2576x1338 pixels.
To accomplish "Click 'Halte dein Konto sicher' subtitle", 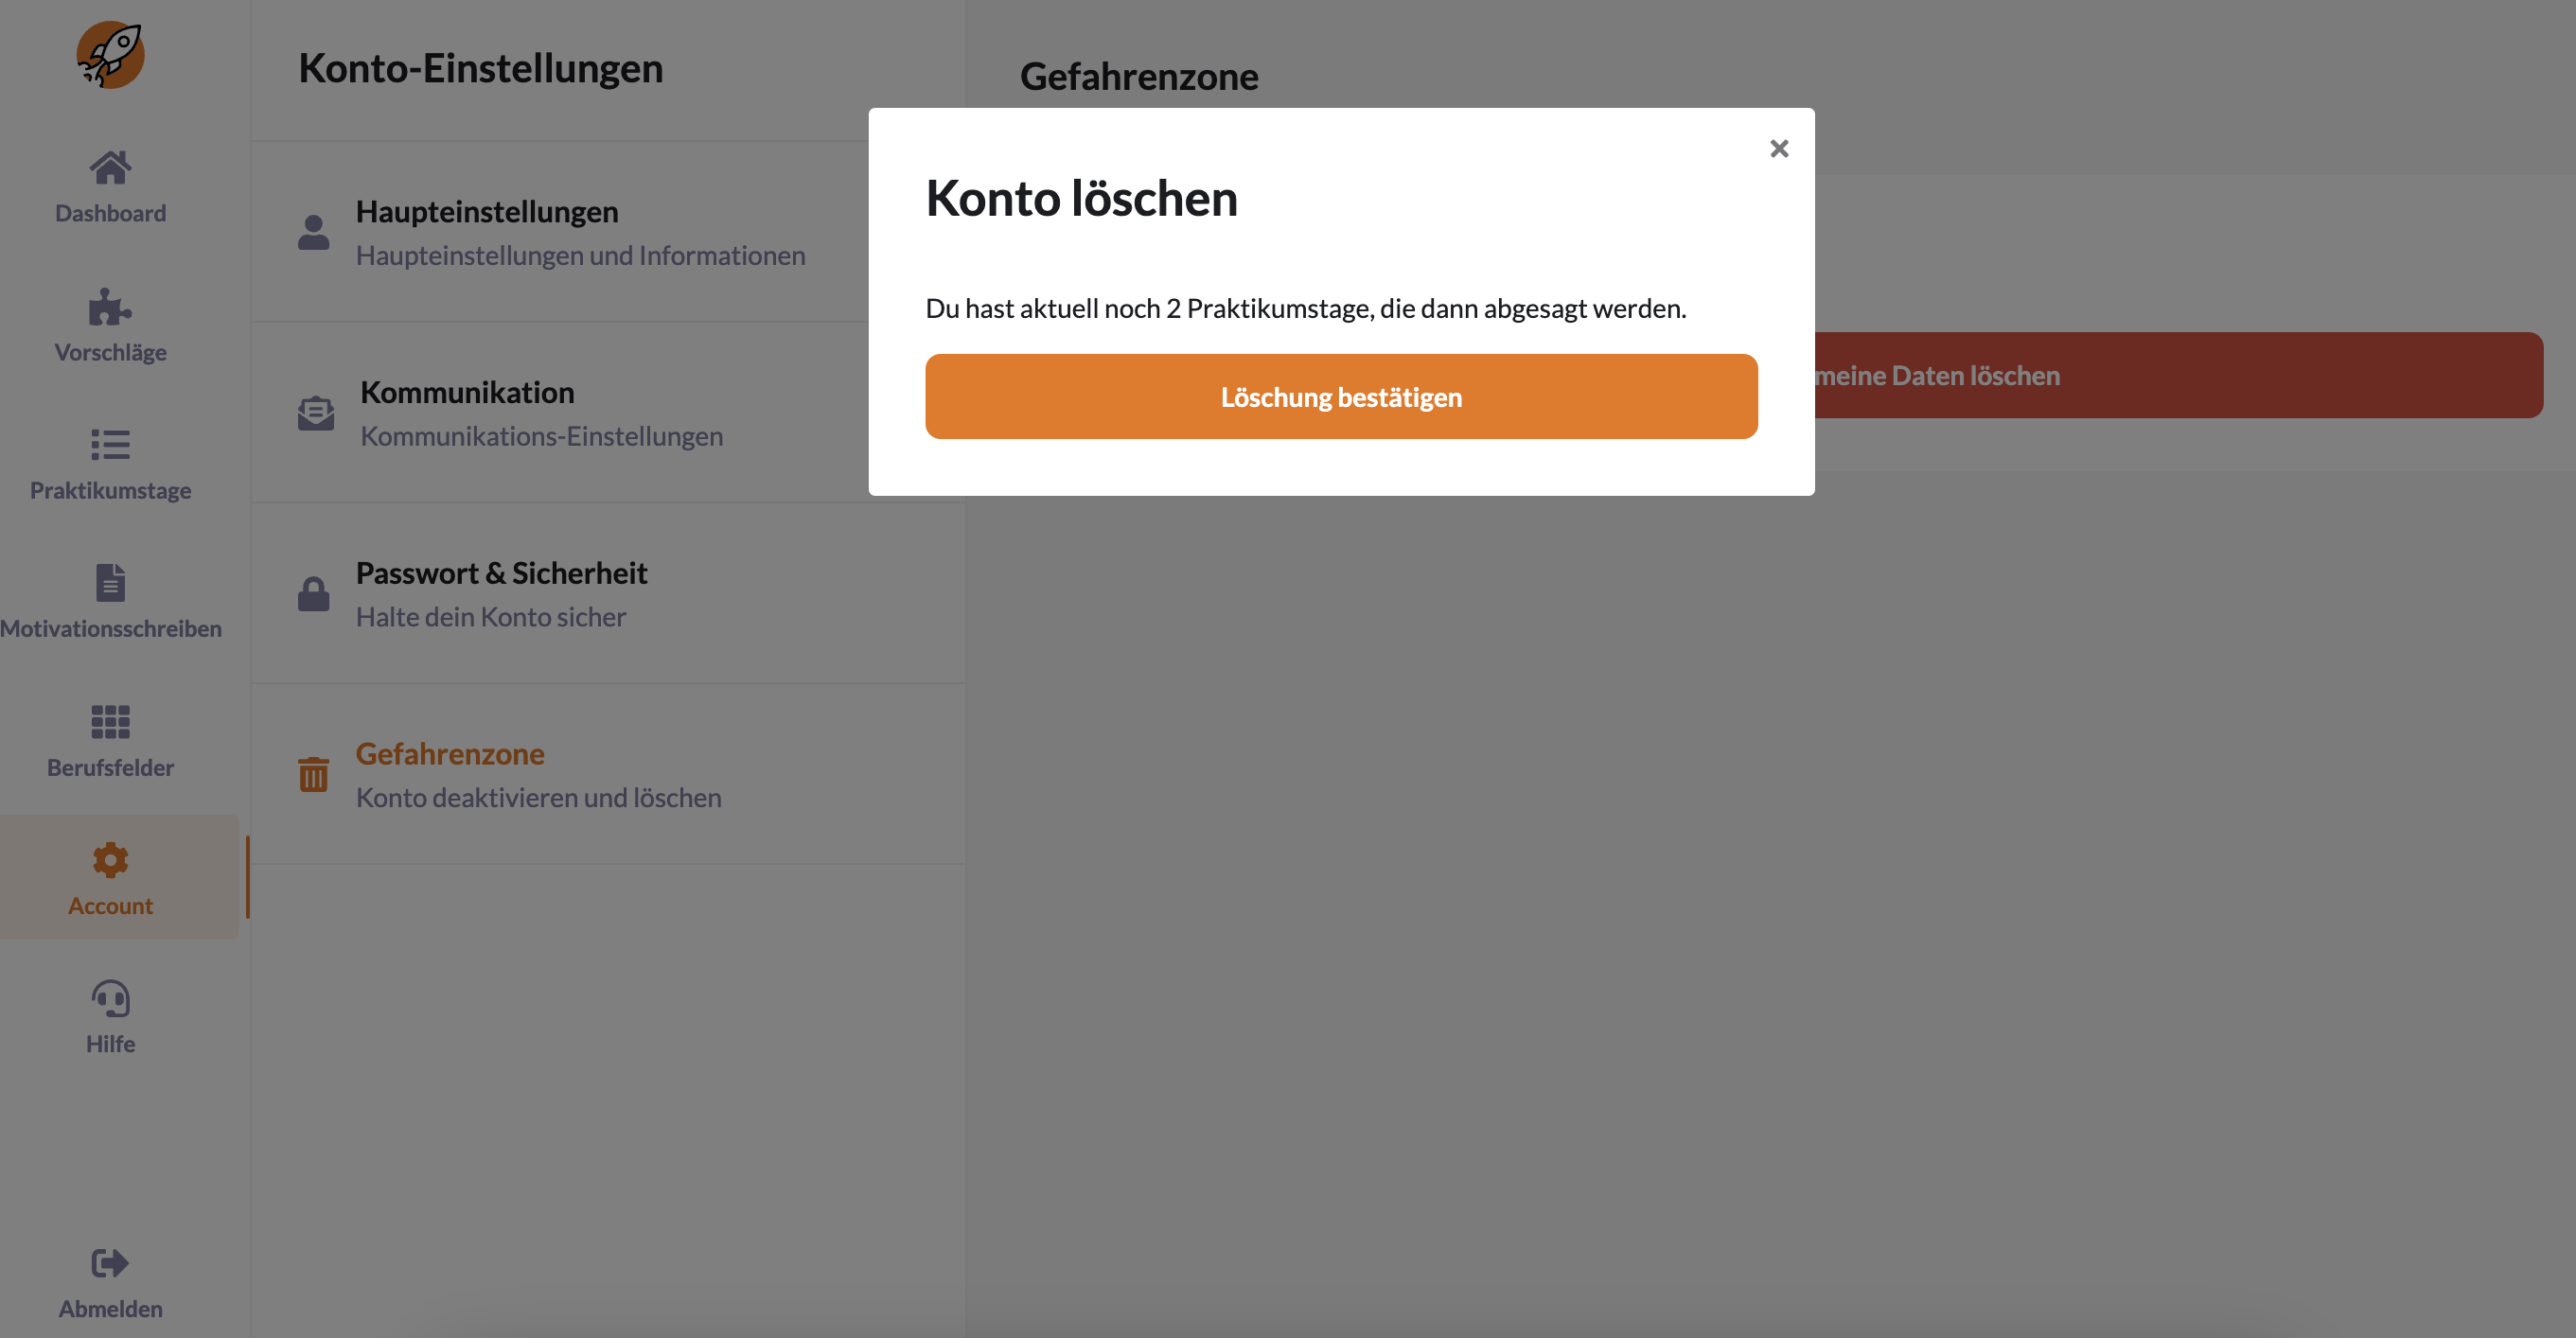I will [490, 617].
